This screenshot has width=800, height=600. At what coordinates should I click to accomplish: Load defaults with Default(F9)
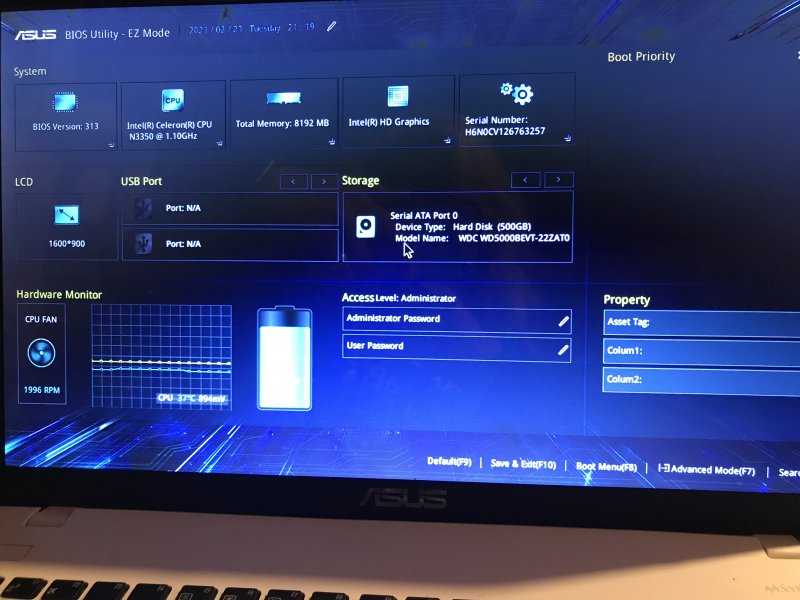pyautogui.click(x=449, y=461)
